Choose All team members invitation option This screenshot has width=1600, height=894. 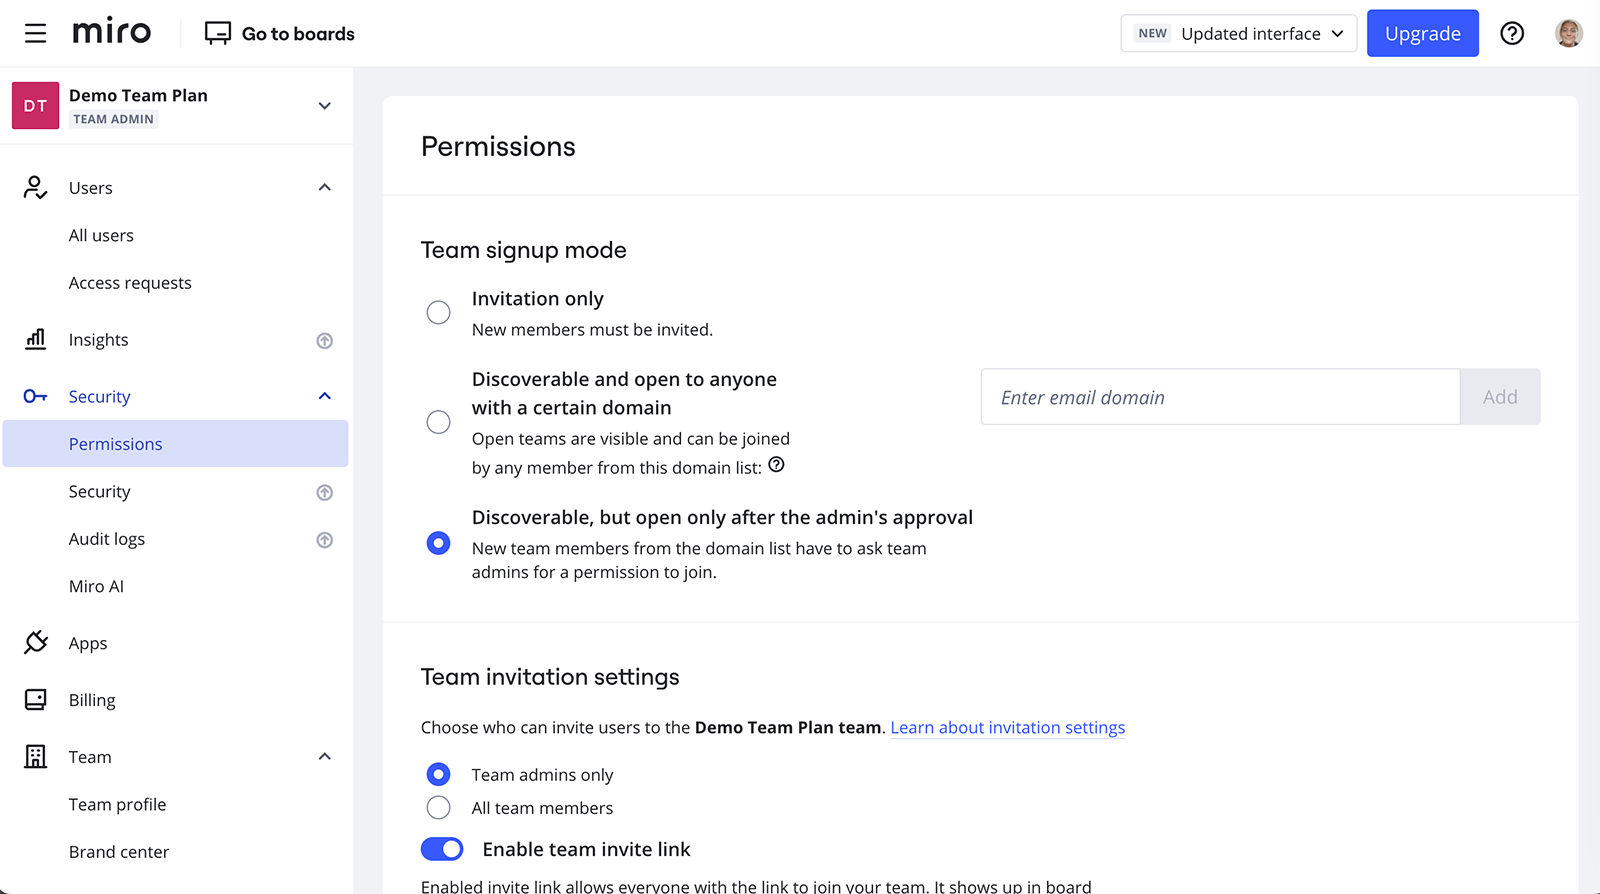pos(438,808)
